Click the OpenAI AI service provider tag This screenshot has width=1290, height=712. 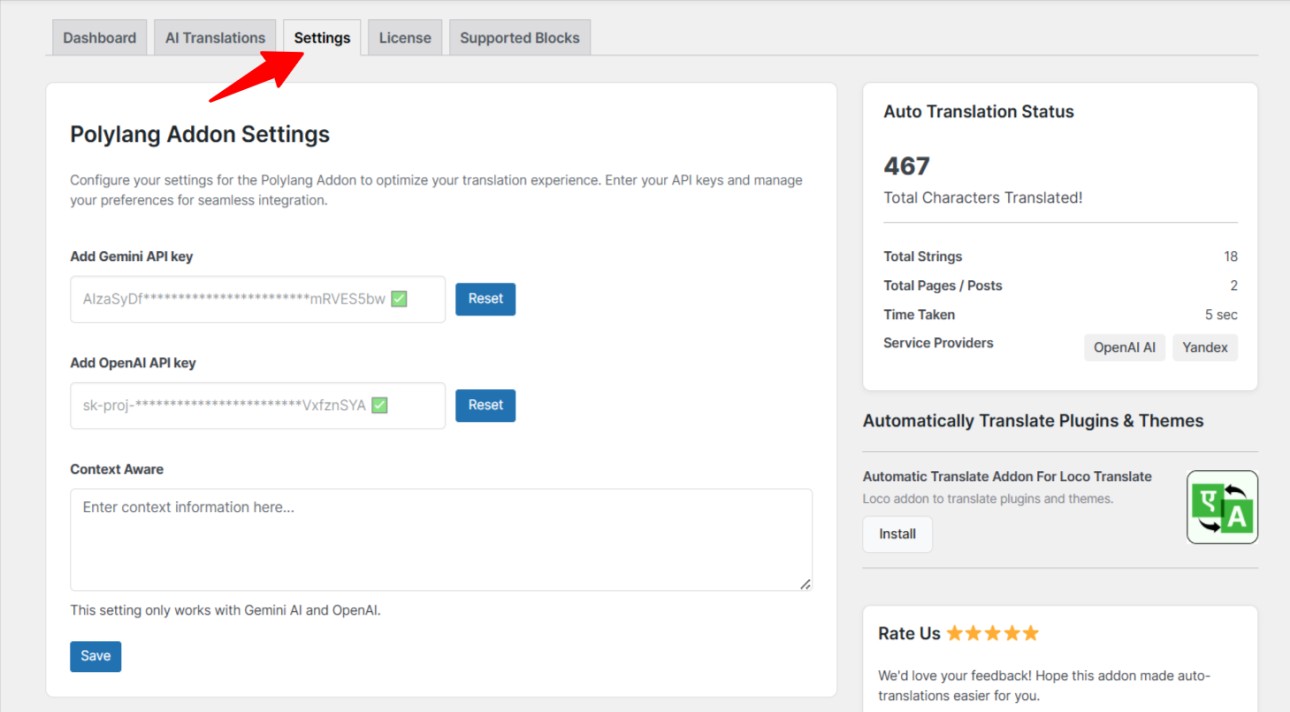pos(1124,347)
